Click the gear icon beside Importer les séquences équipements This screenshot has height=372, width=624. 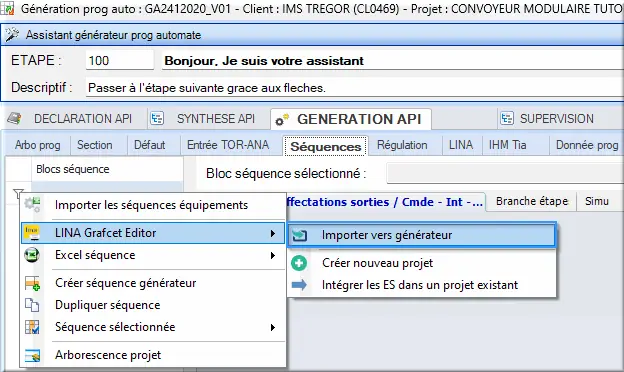32,205
